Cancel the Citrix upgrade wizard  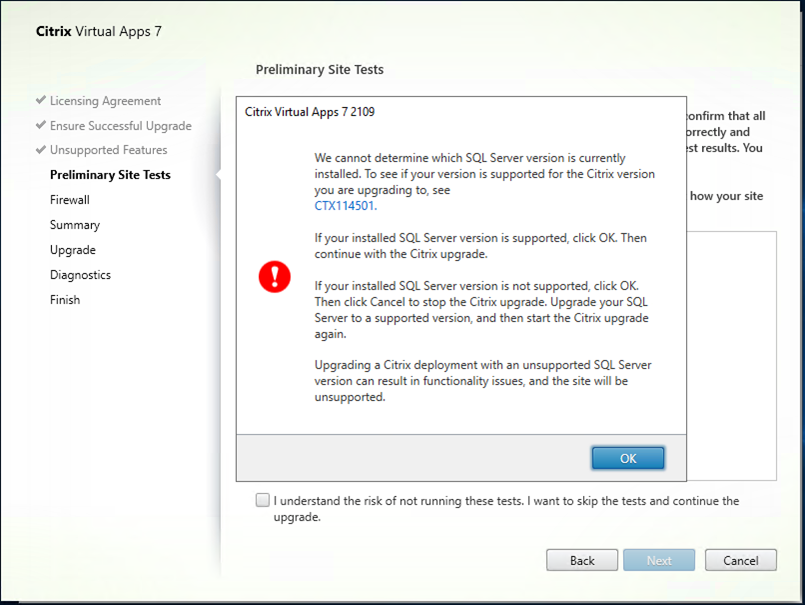coord(740,560)
